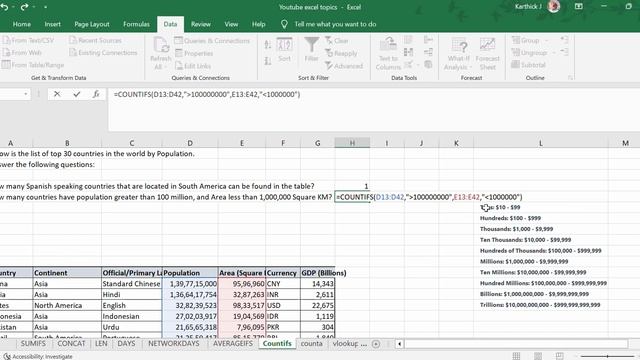The image size is (640, 360).
Task: Click Recent Sources button
Action: [x=96, y=40]
